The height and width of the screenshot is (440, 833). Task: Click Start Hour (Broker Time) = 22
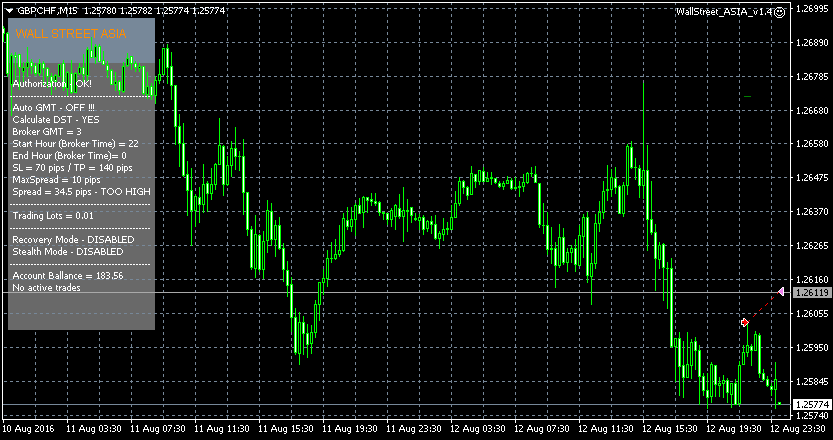[75, 143]
